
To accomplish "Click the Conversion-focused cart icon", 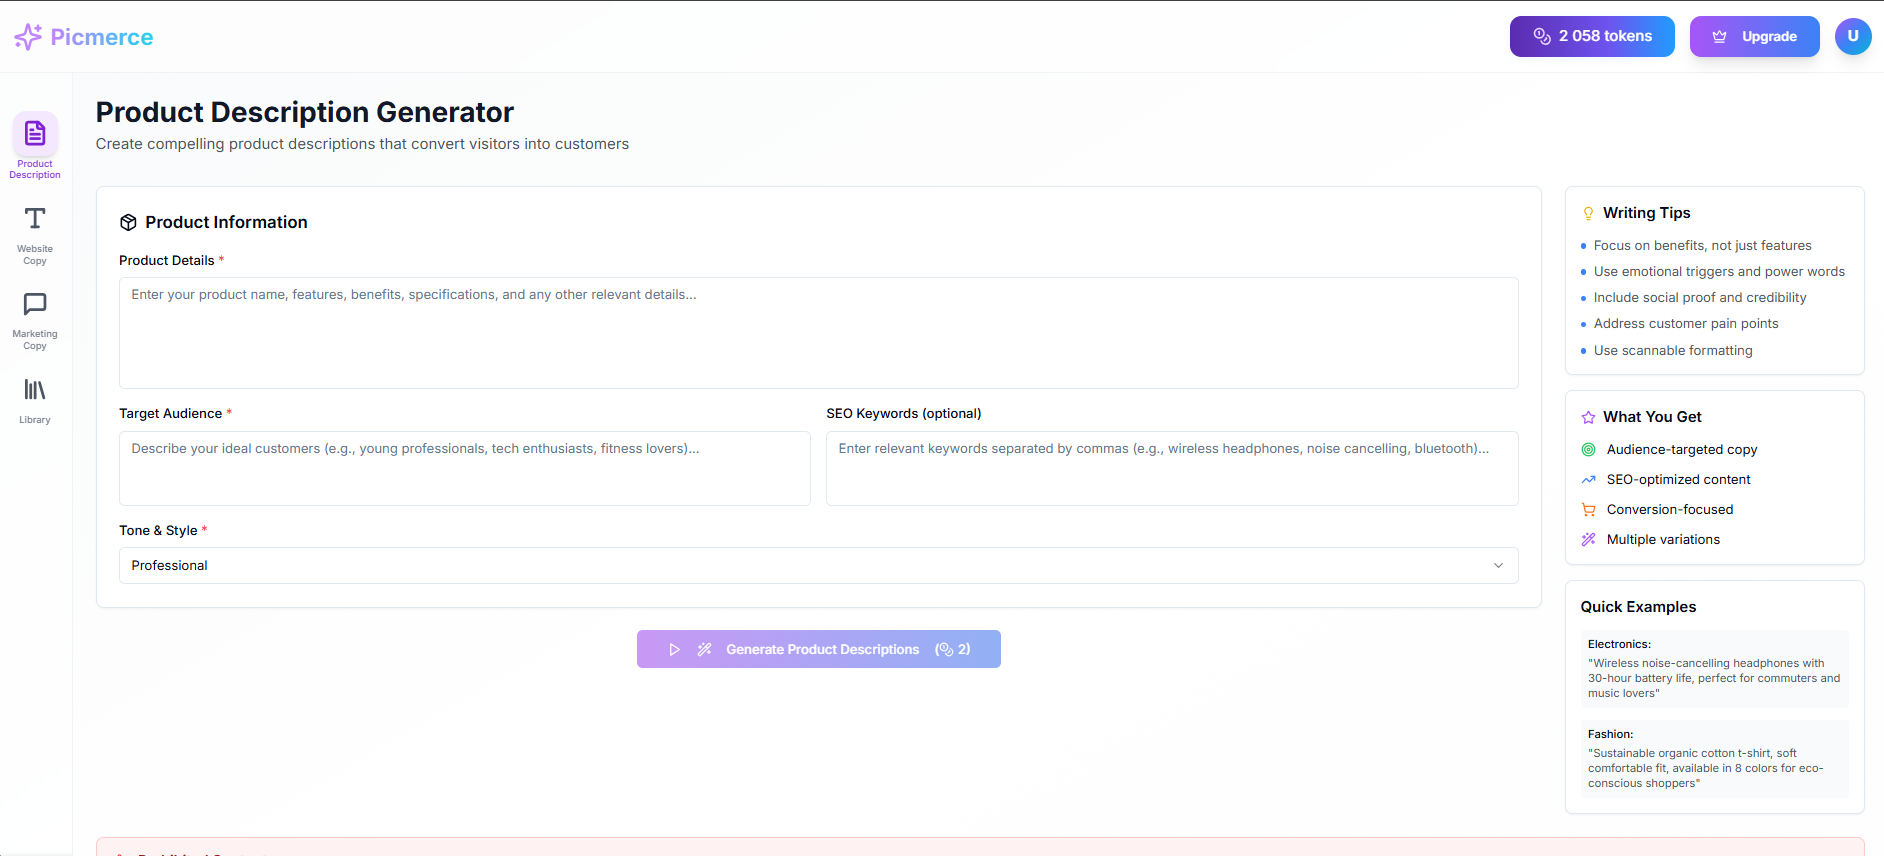I will [1588, 510].
